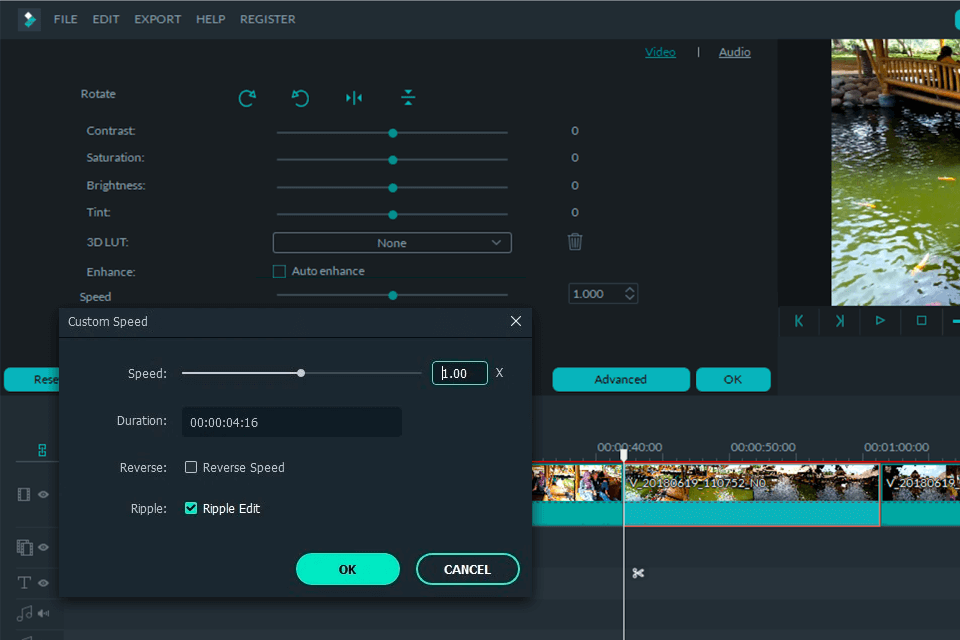The image size is (960, 640).
Task: Mute the music track speaker icon
Action: coord(43,613)
